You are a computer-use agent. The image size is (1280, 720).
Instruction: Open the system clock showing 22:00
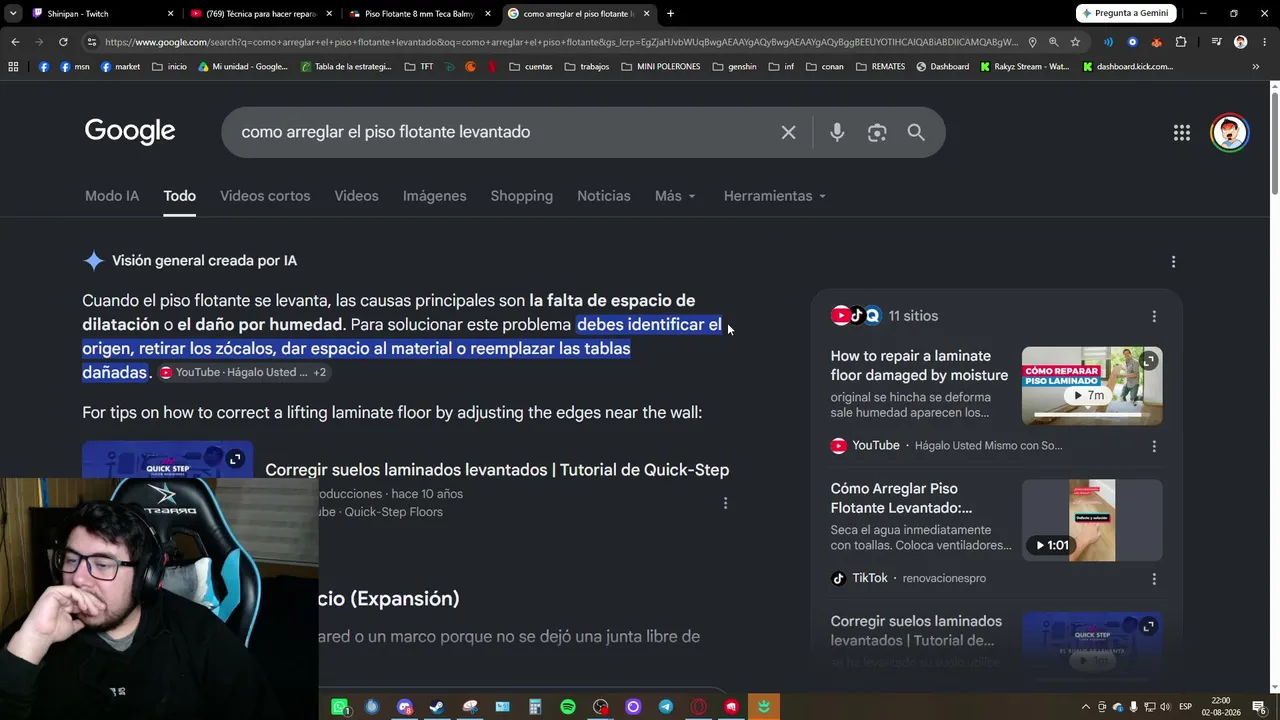click(x=1220, y=707)
